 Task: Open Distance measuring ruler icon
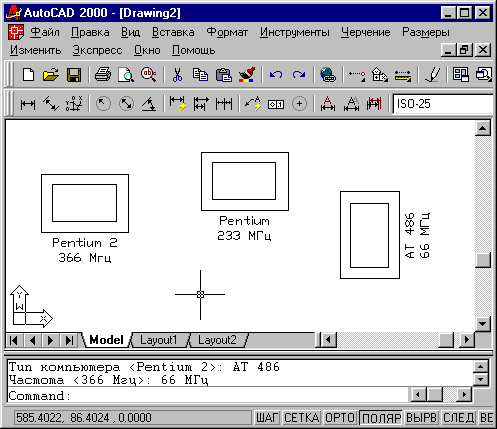click(x=403, y=75)
